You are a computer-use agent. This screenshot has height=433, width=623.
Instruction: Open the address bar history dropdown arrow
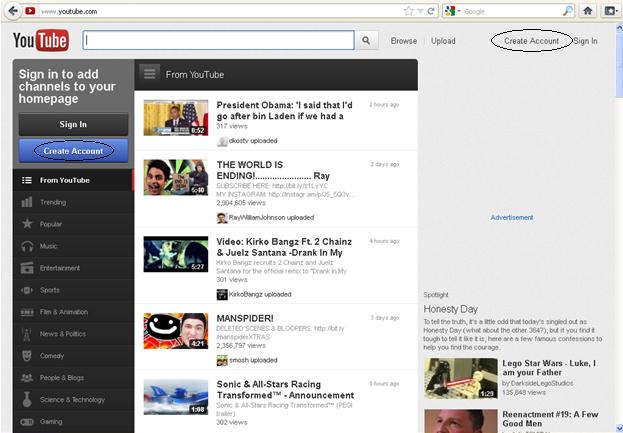pos(420,11)
